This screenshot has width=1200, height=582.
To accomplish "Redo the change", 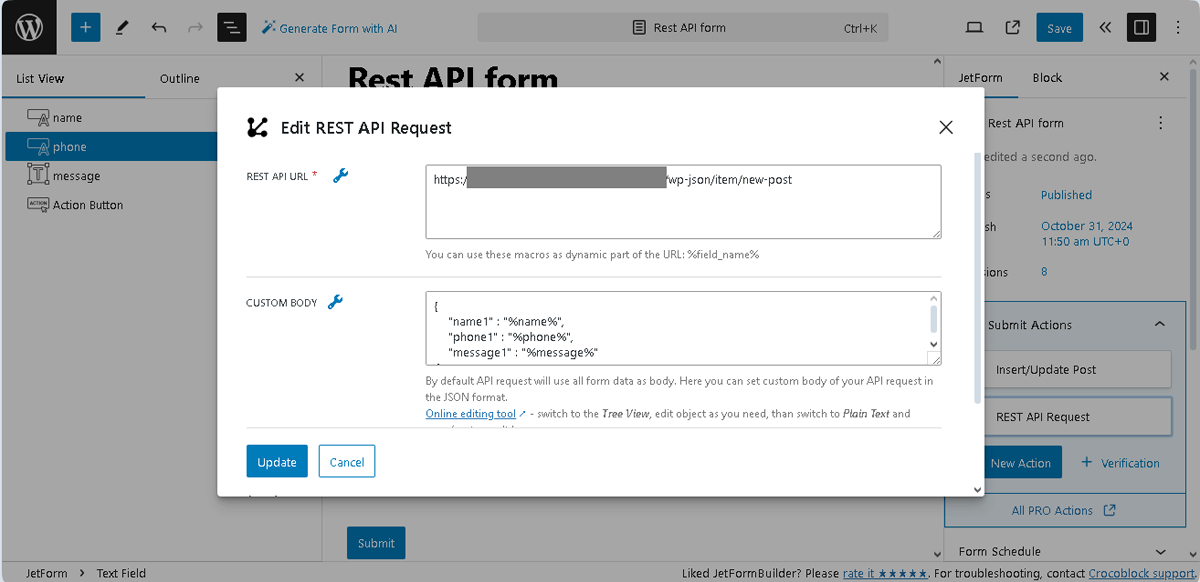I will [x=196, y=28].
